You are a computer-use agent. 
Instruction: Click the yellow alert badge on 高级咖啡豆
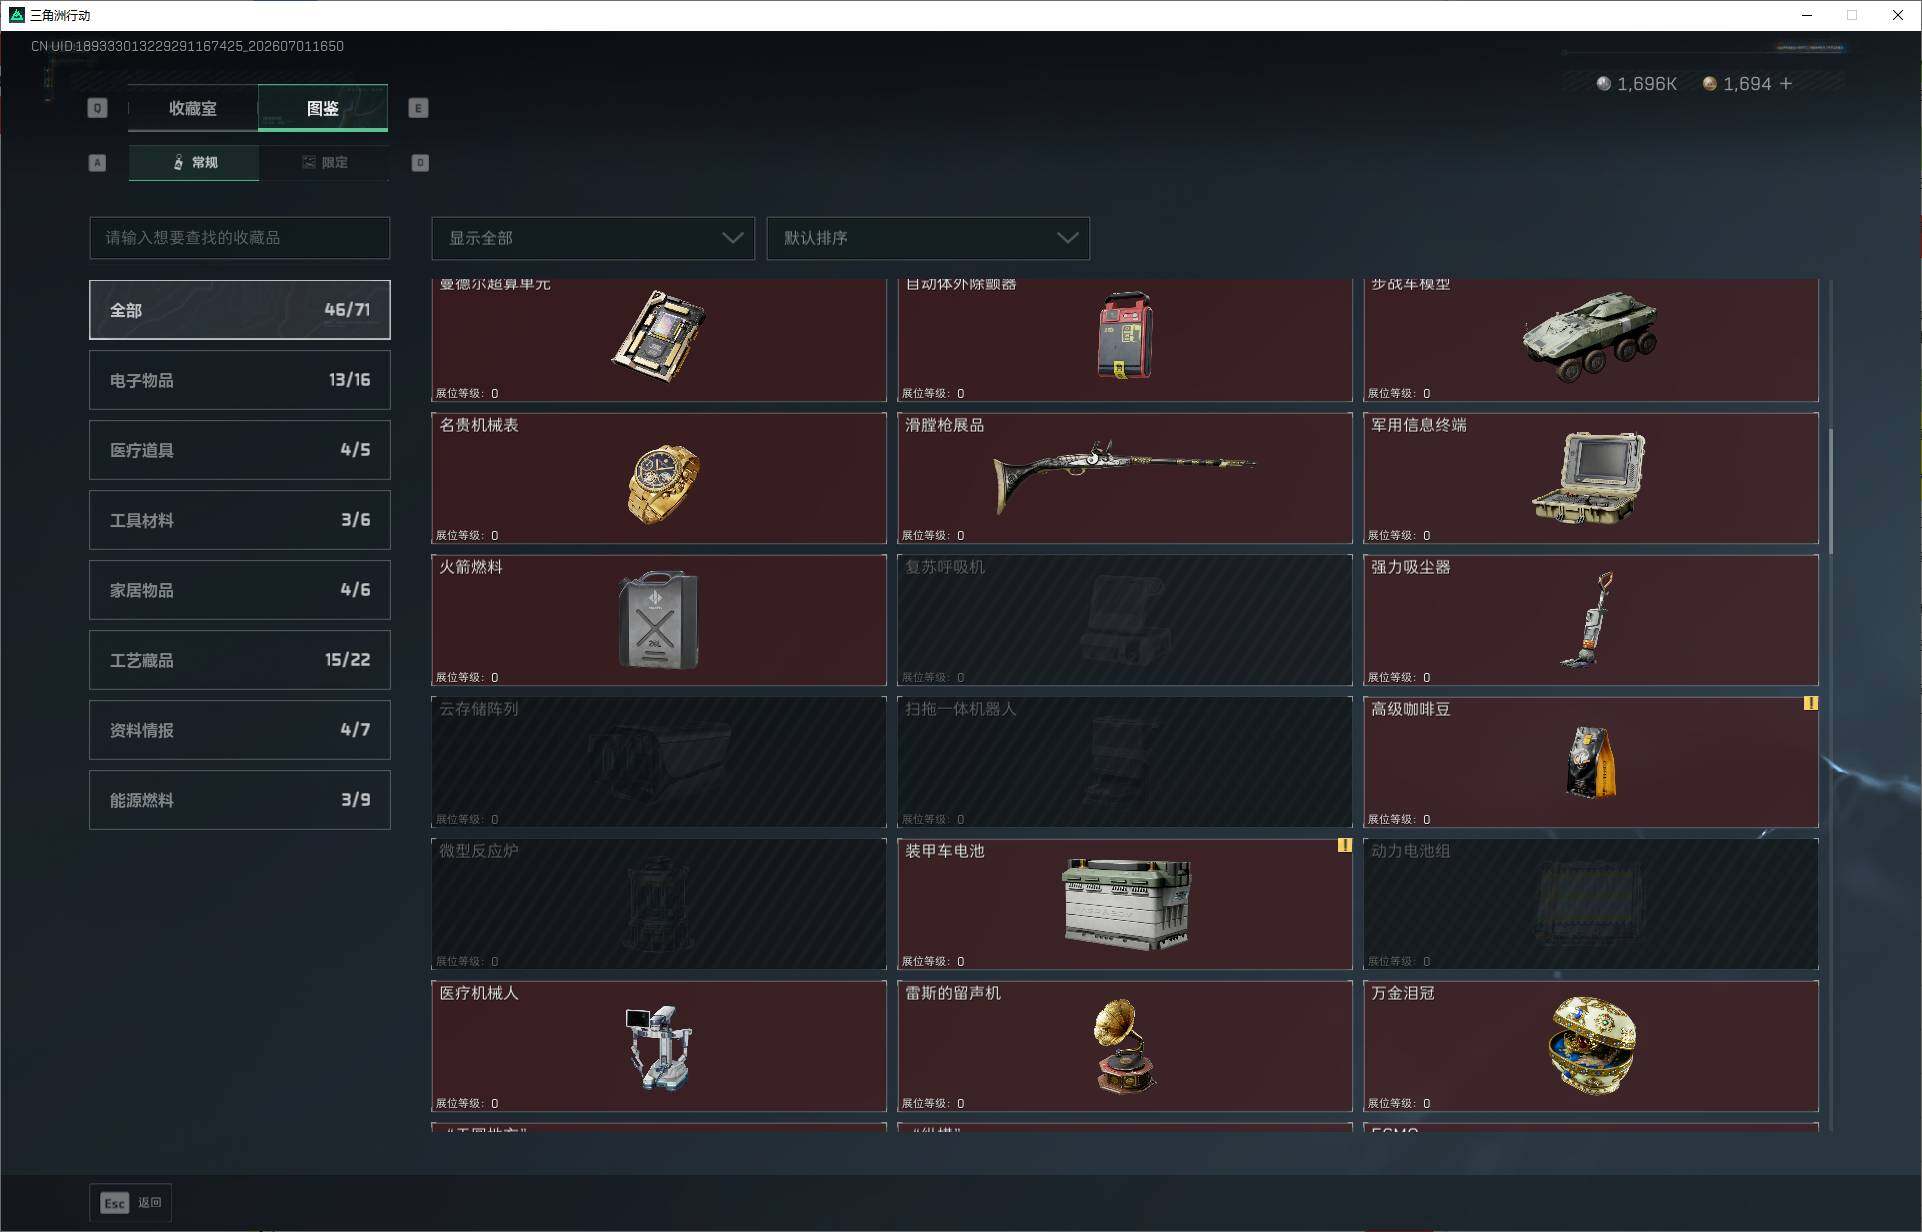click(x=1811, y=703)
